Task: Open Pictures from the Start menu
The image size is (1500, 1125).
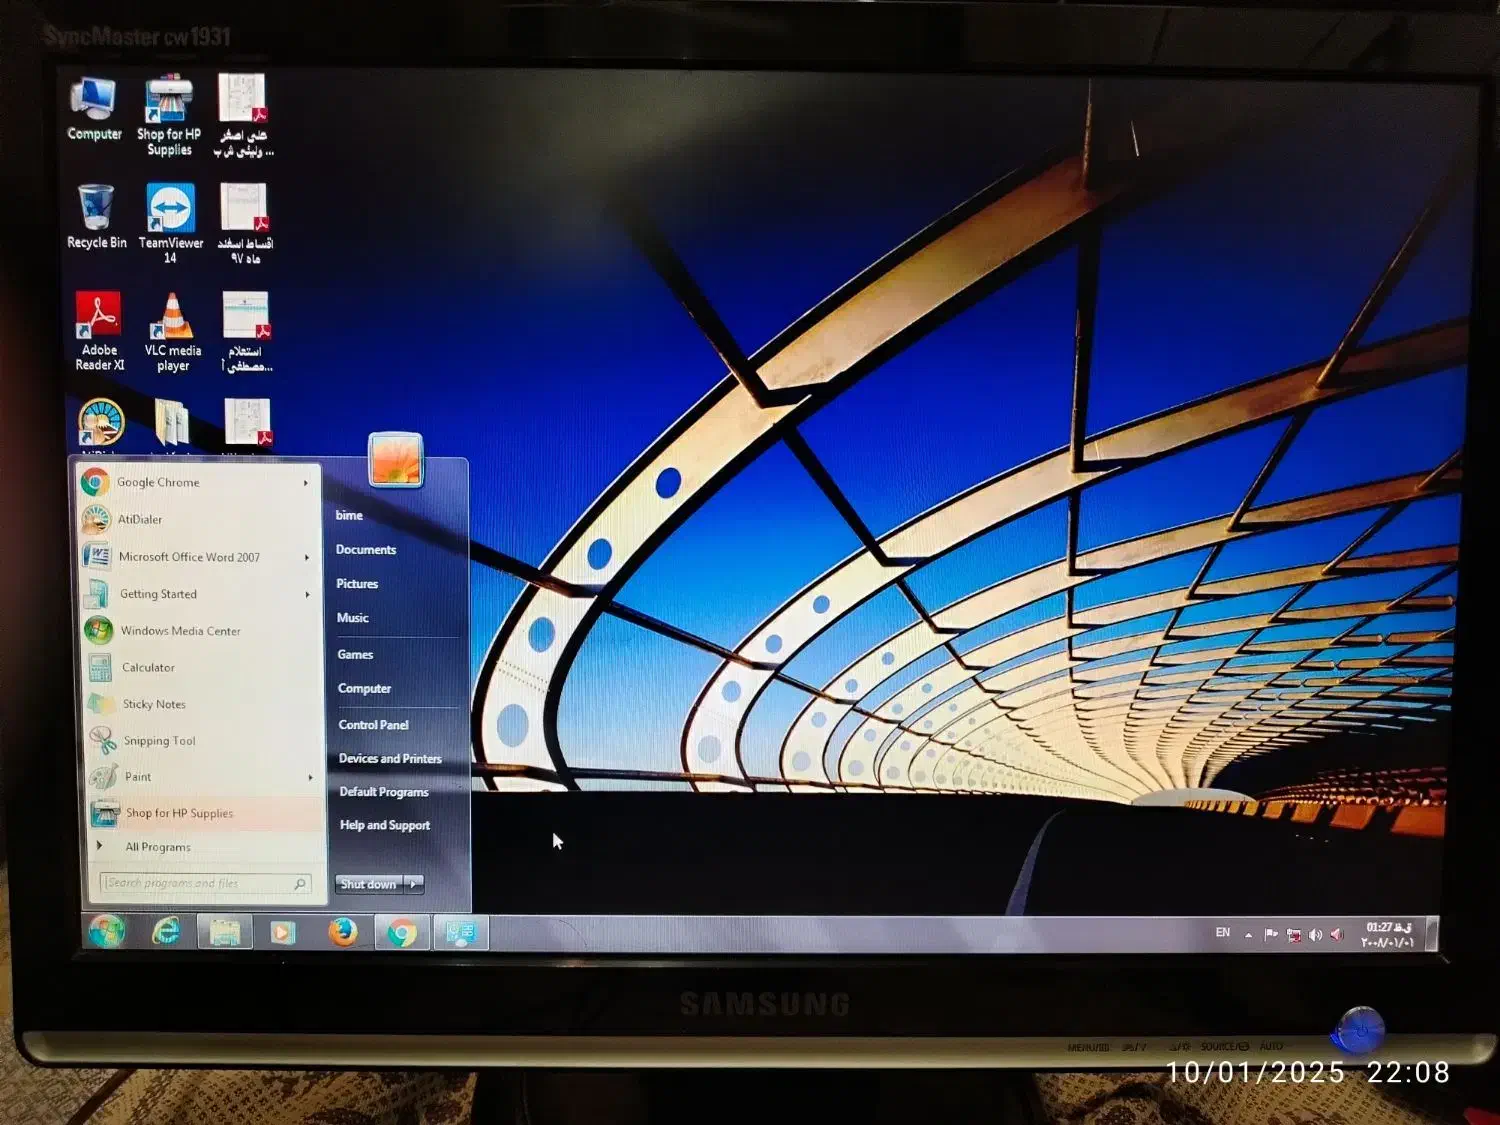Action: tap(357, 584)
